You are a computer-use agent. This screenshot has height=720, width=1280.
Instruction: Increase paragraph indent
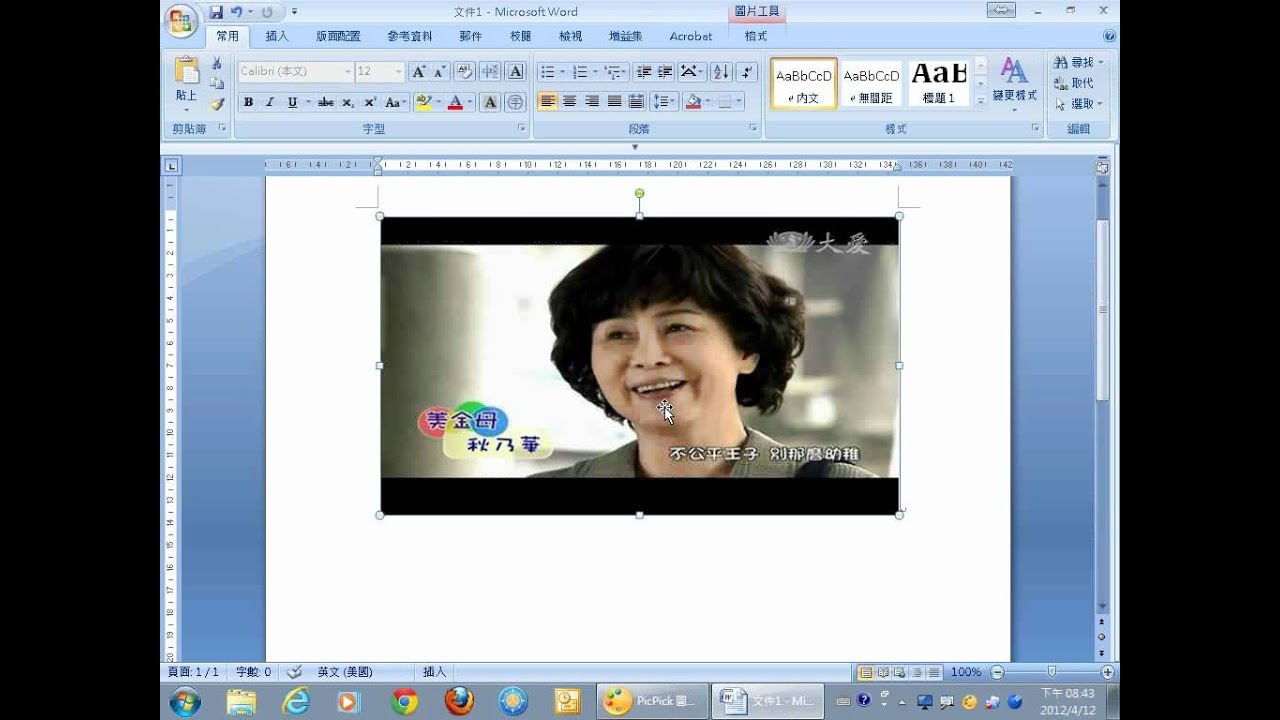click(665, 71)
